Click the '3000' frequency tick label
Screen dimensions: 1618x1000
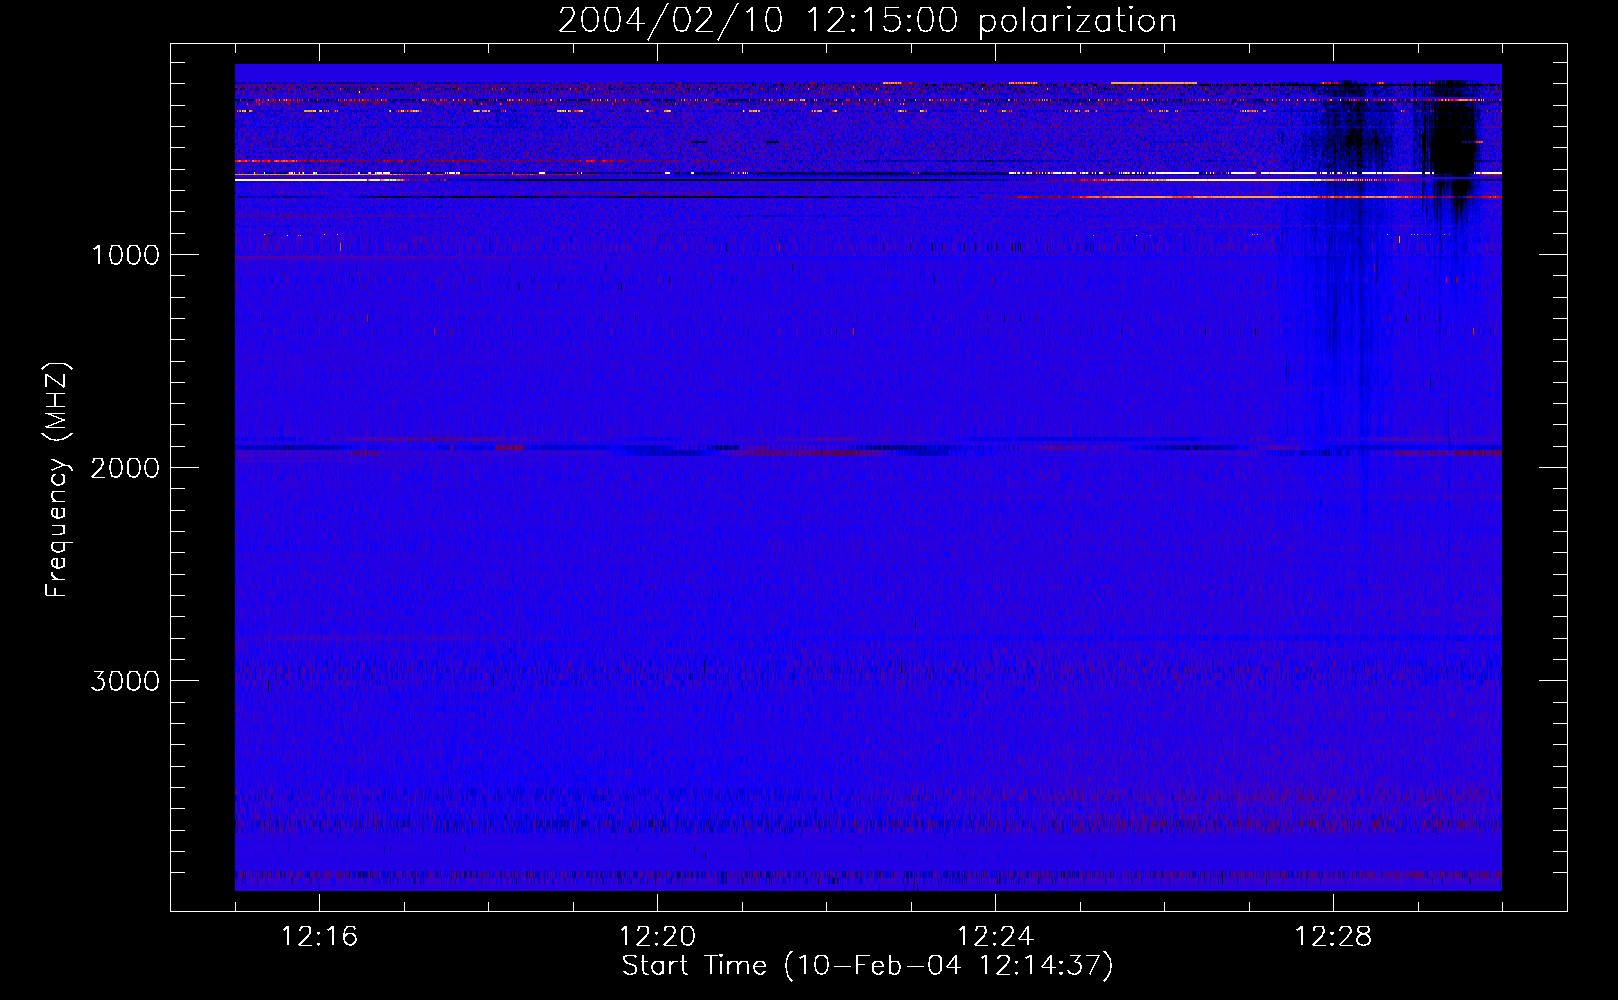(x=125, y=681)
